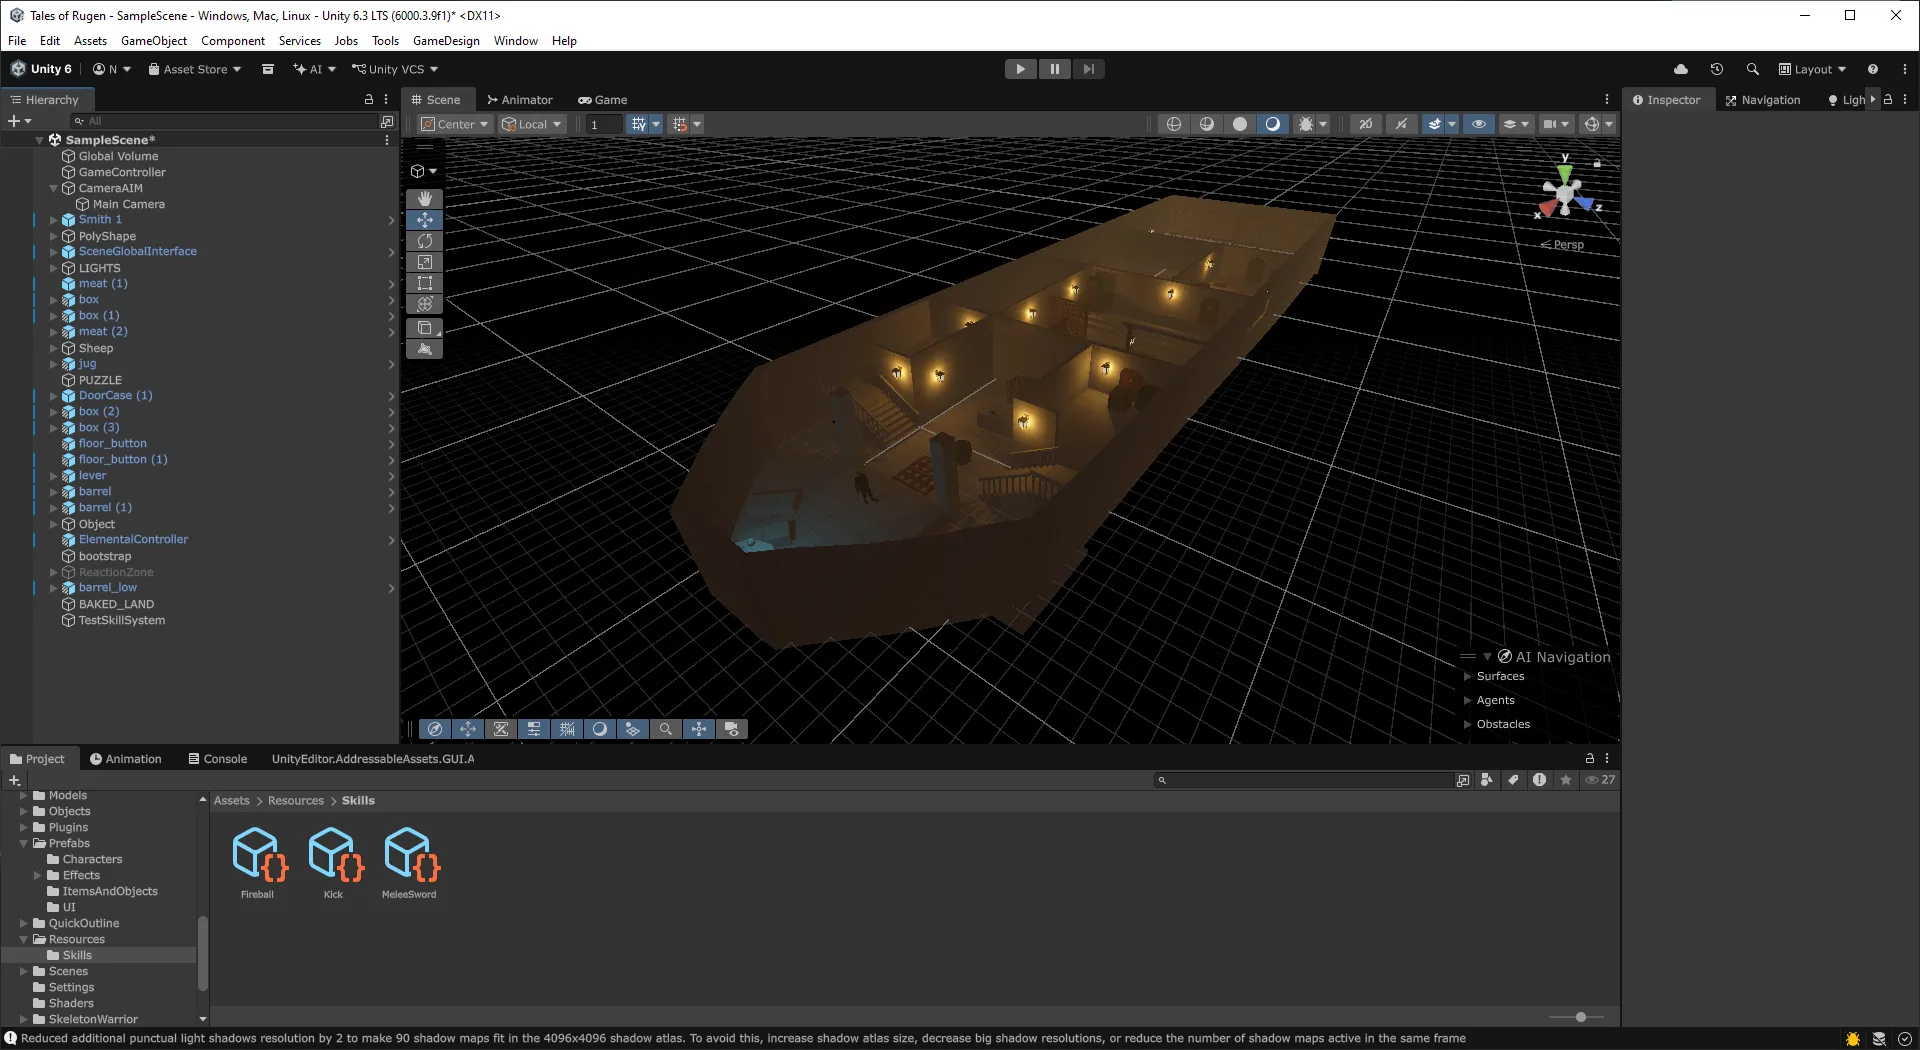1920x1050 pixels.
Task: Expand the Smith 1 hierarchy item
Action: [x=54, y=220]
